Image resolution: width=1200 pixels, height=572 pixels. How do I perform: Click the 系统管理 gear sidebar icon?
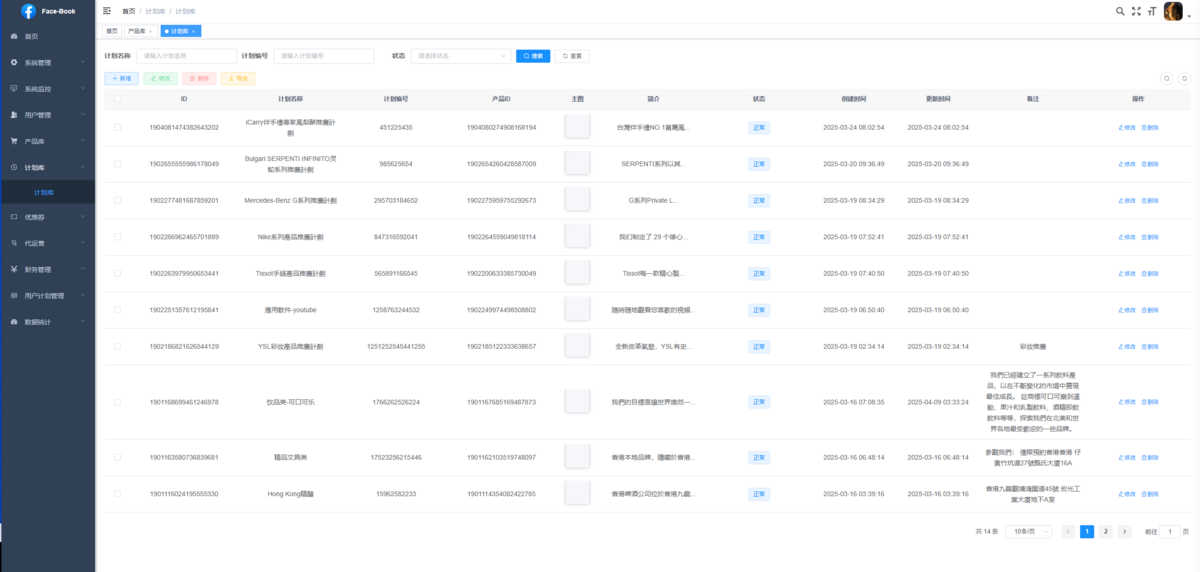tap(14, 62)
